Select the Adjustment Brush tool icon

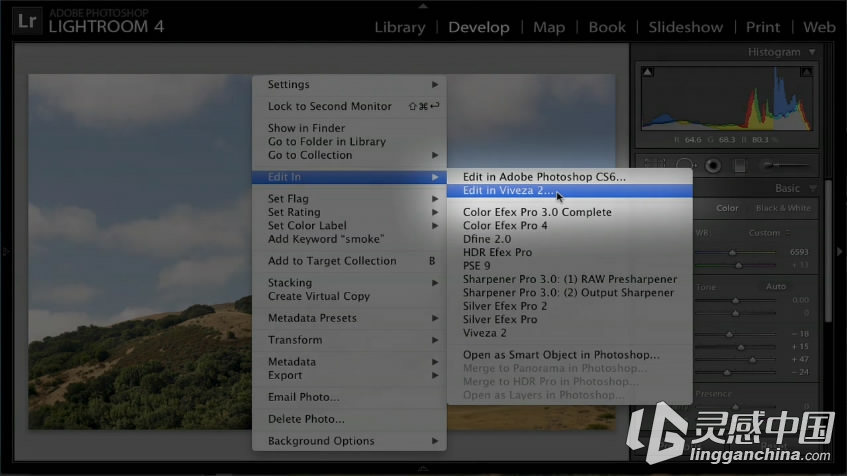pyautogui.click(x=786, y=165)
